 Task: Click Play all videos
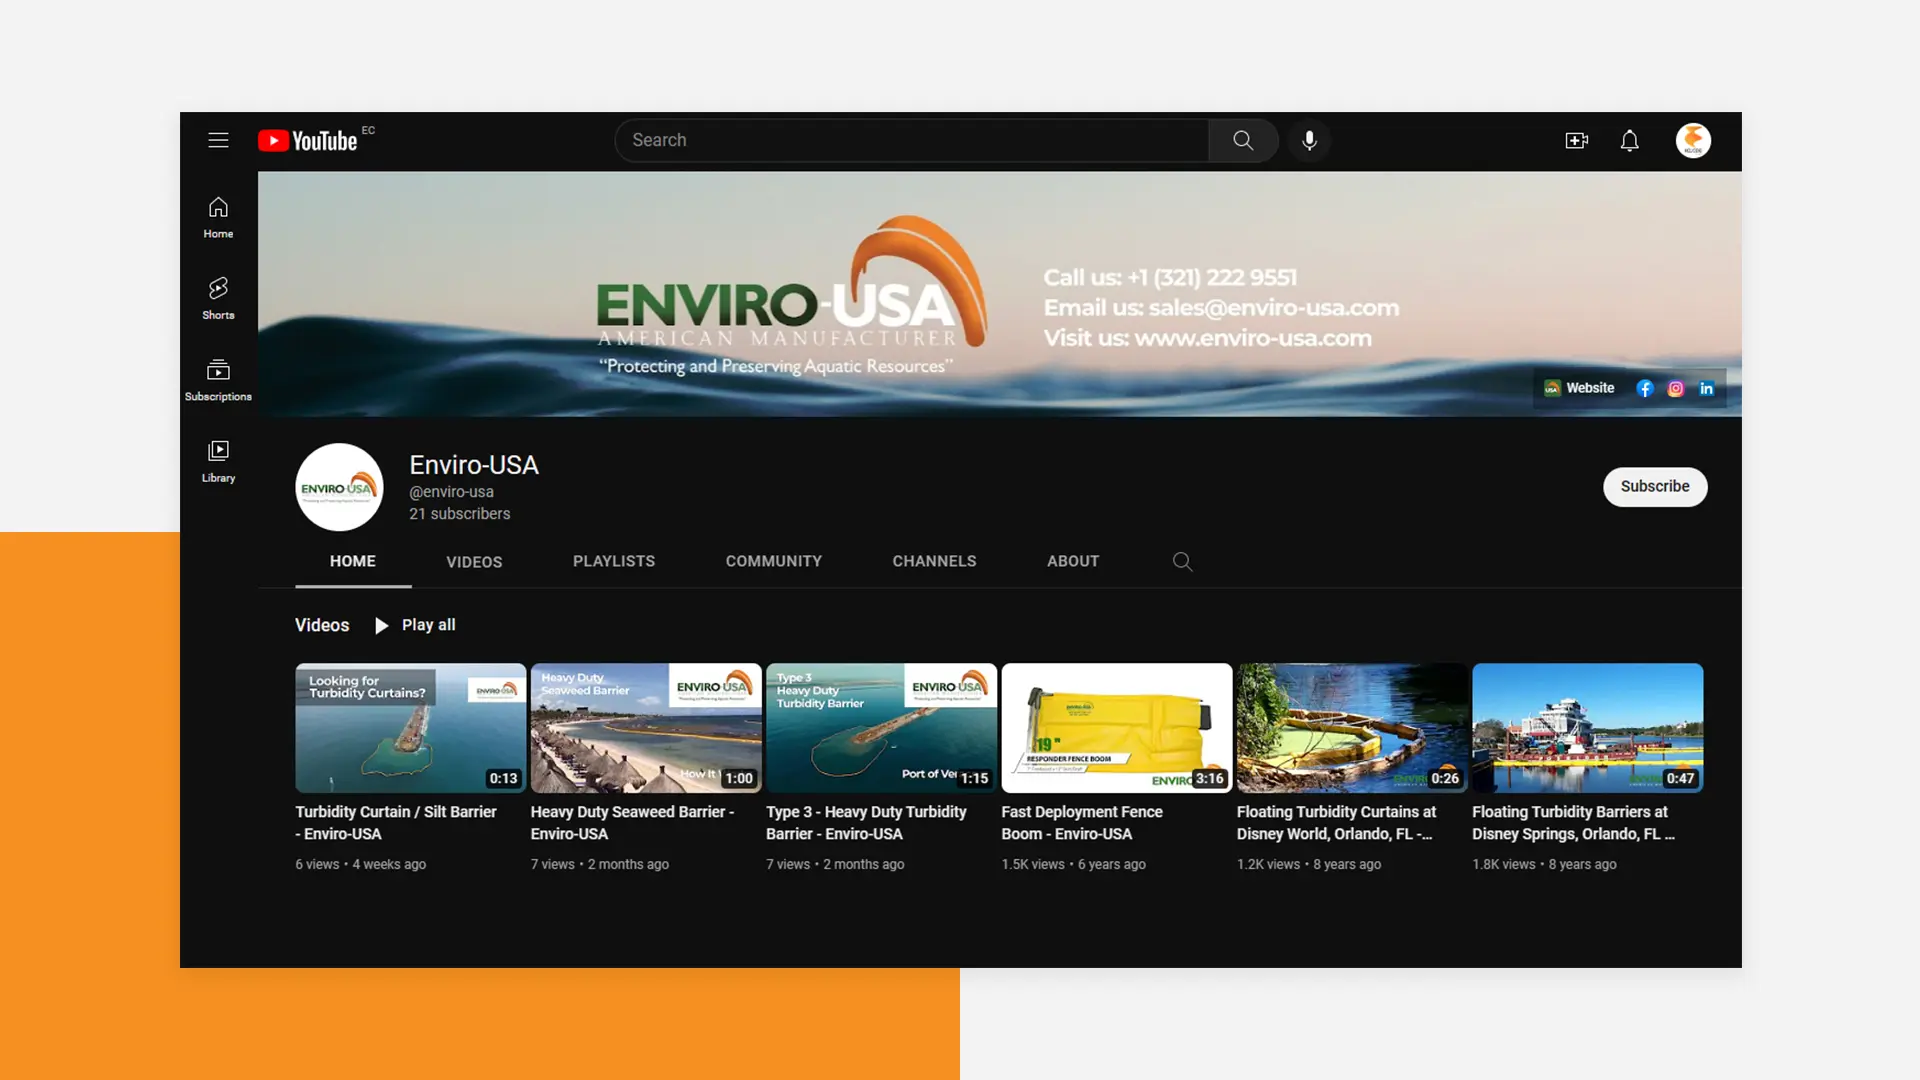pyautogui.click(x=415, y=625)
